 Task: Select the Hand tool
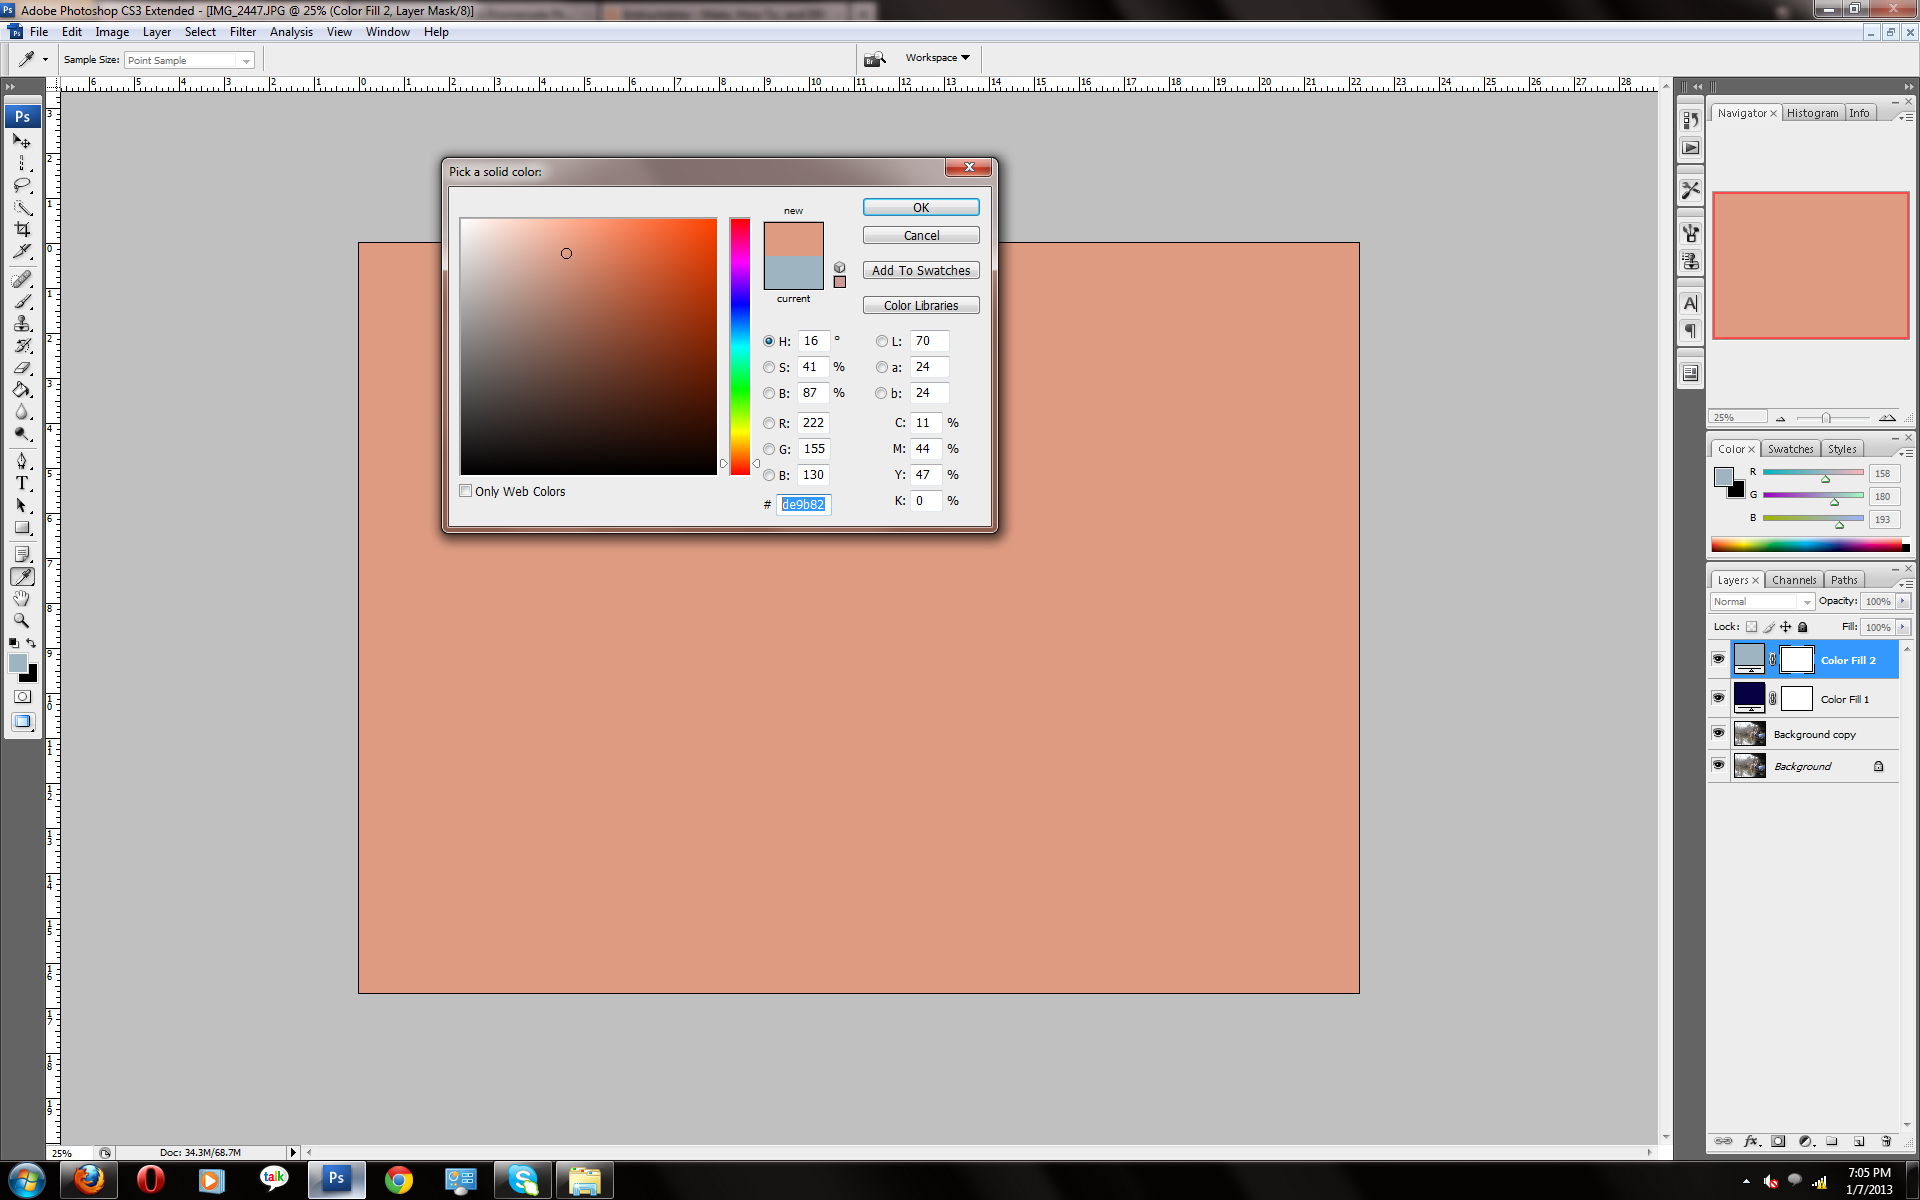point(22,598)
